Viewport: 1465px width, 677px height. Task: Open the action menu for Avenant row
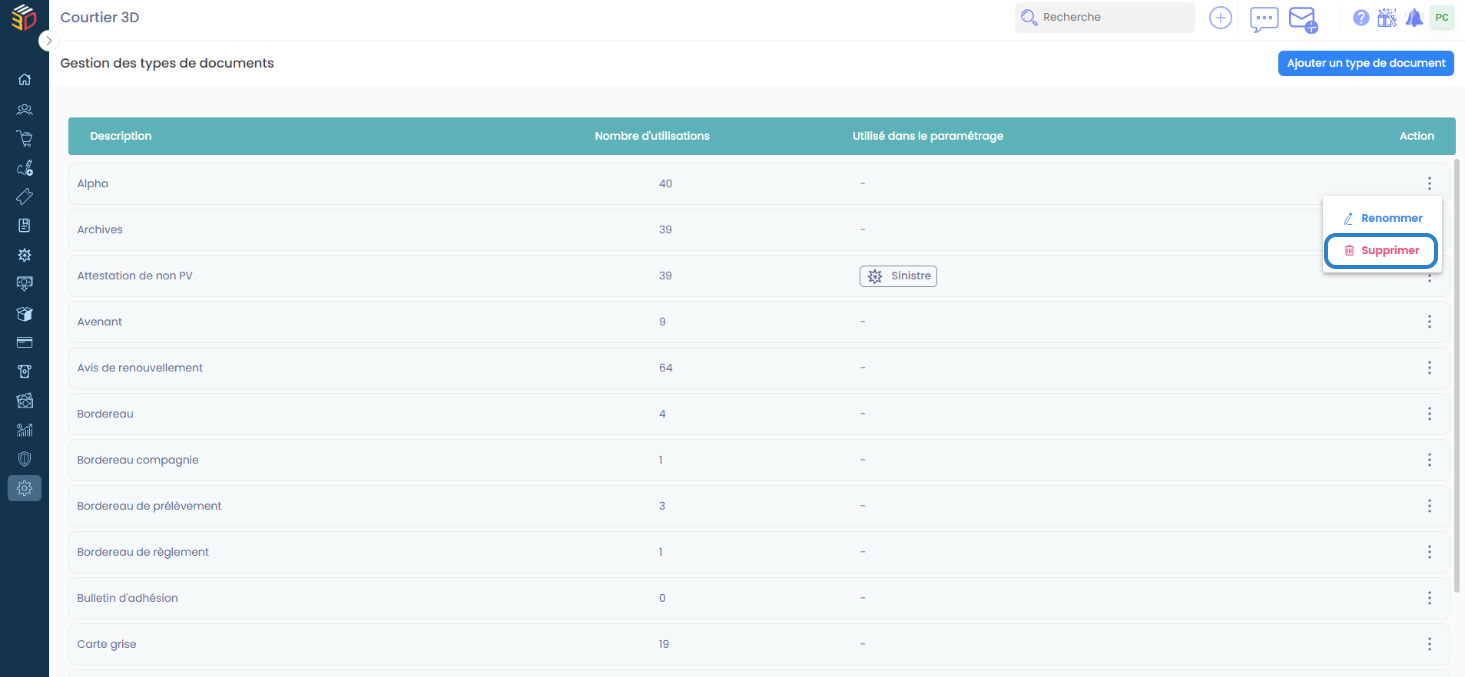[x=1429, y=321]
